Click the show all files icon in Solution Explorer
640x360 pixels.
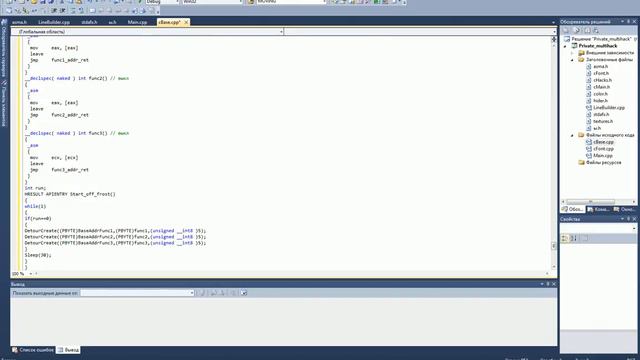point(576,31)
